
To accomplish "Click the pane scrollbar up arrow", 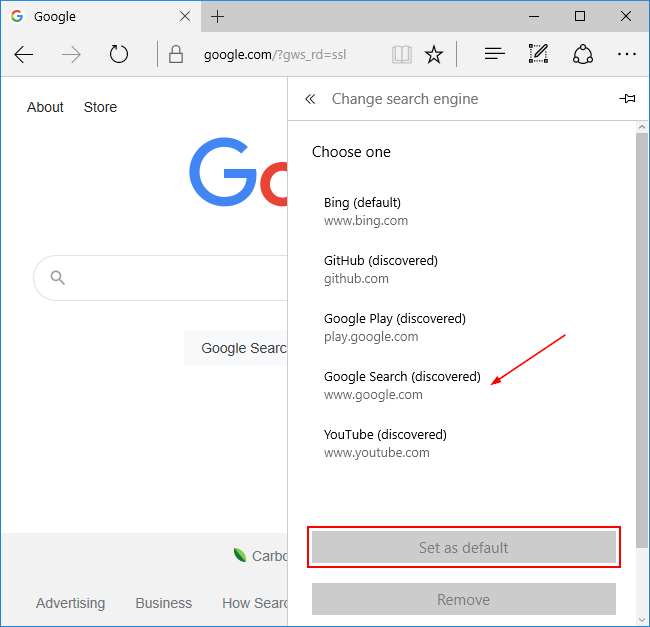I will click(642, 127).
